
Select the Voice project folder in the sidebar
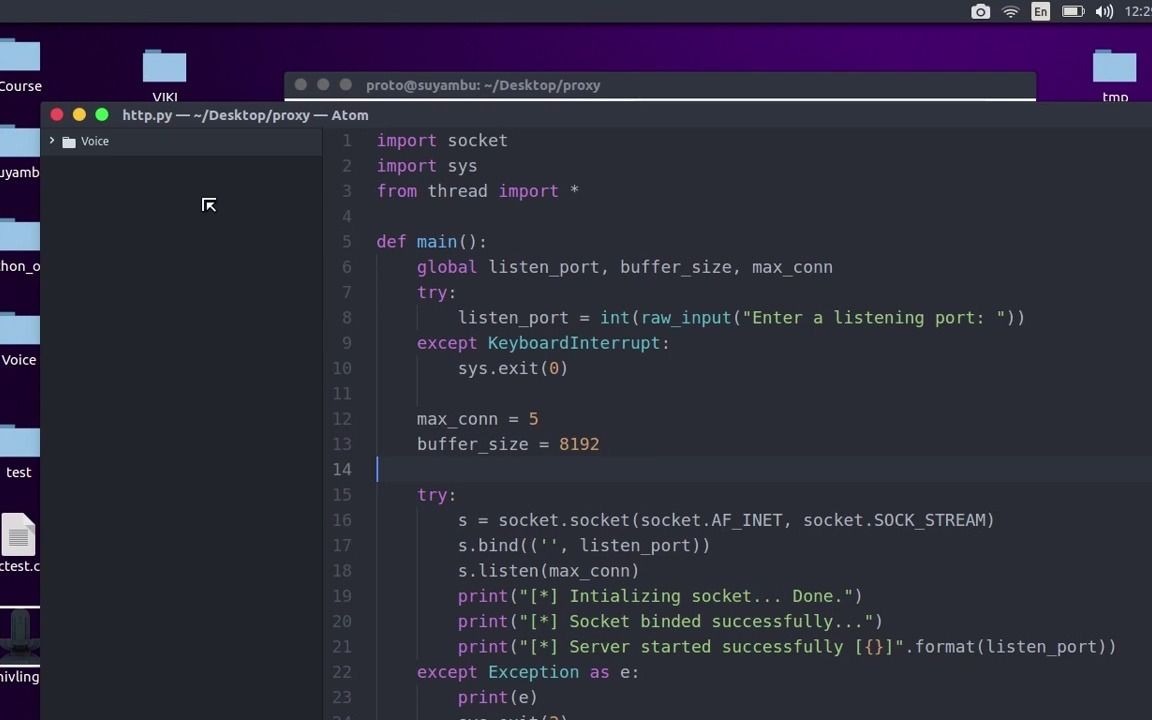point(94,141)
